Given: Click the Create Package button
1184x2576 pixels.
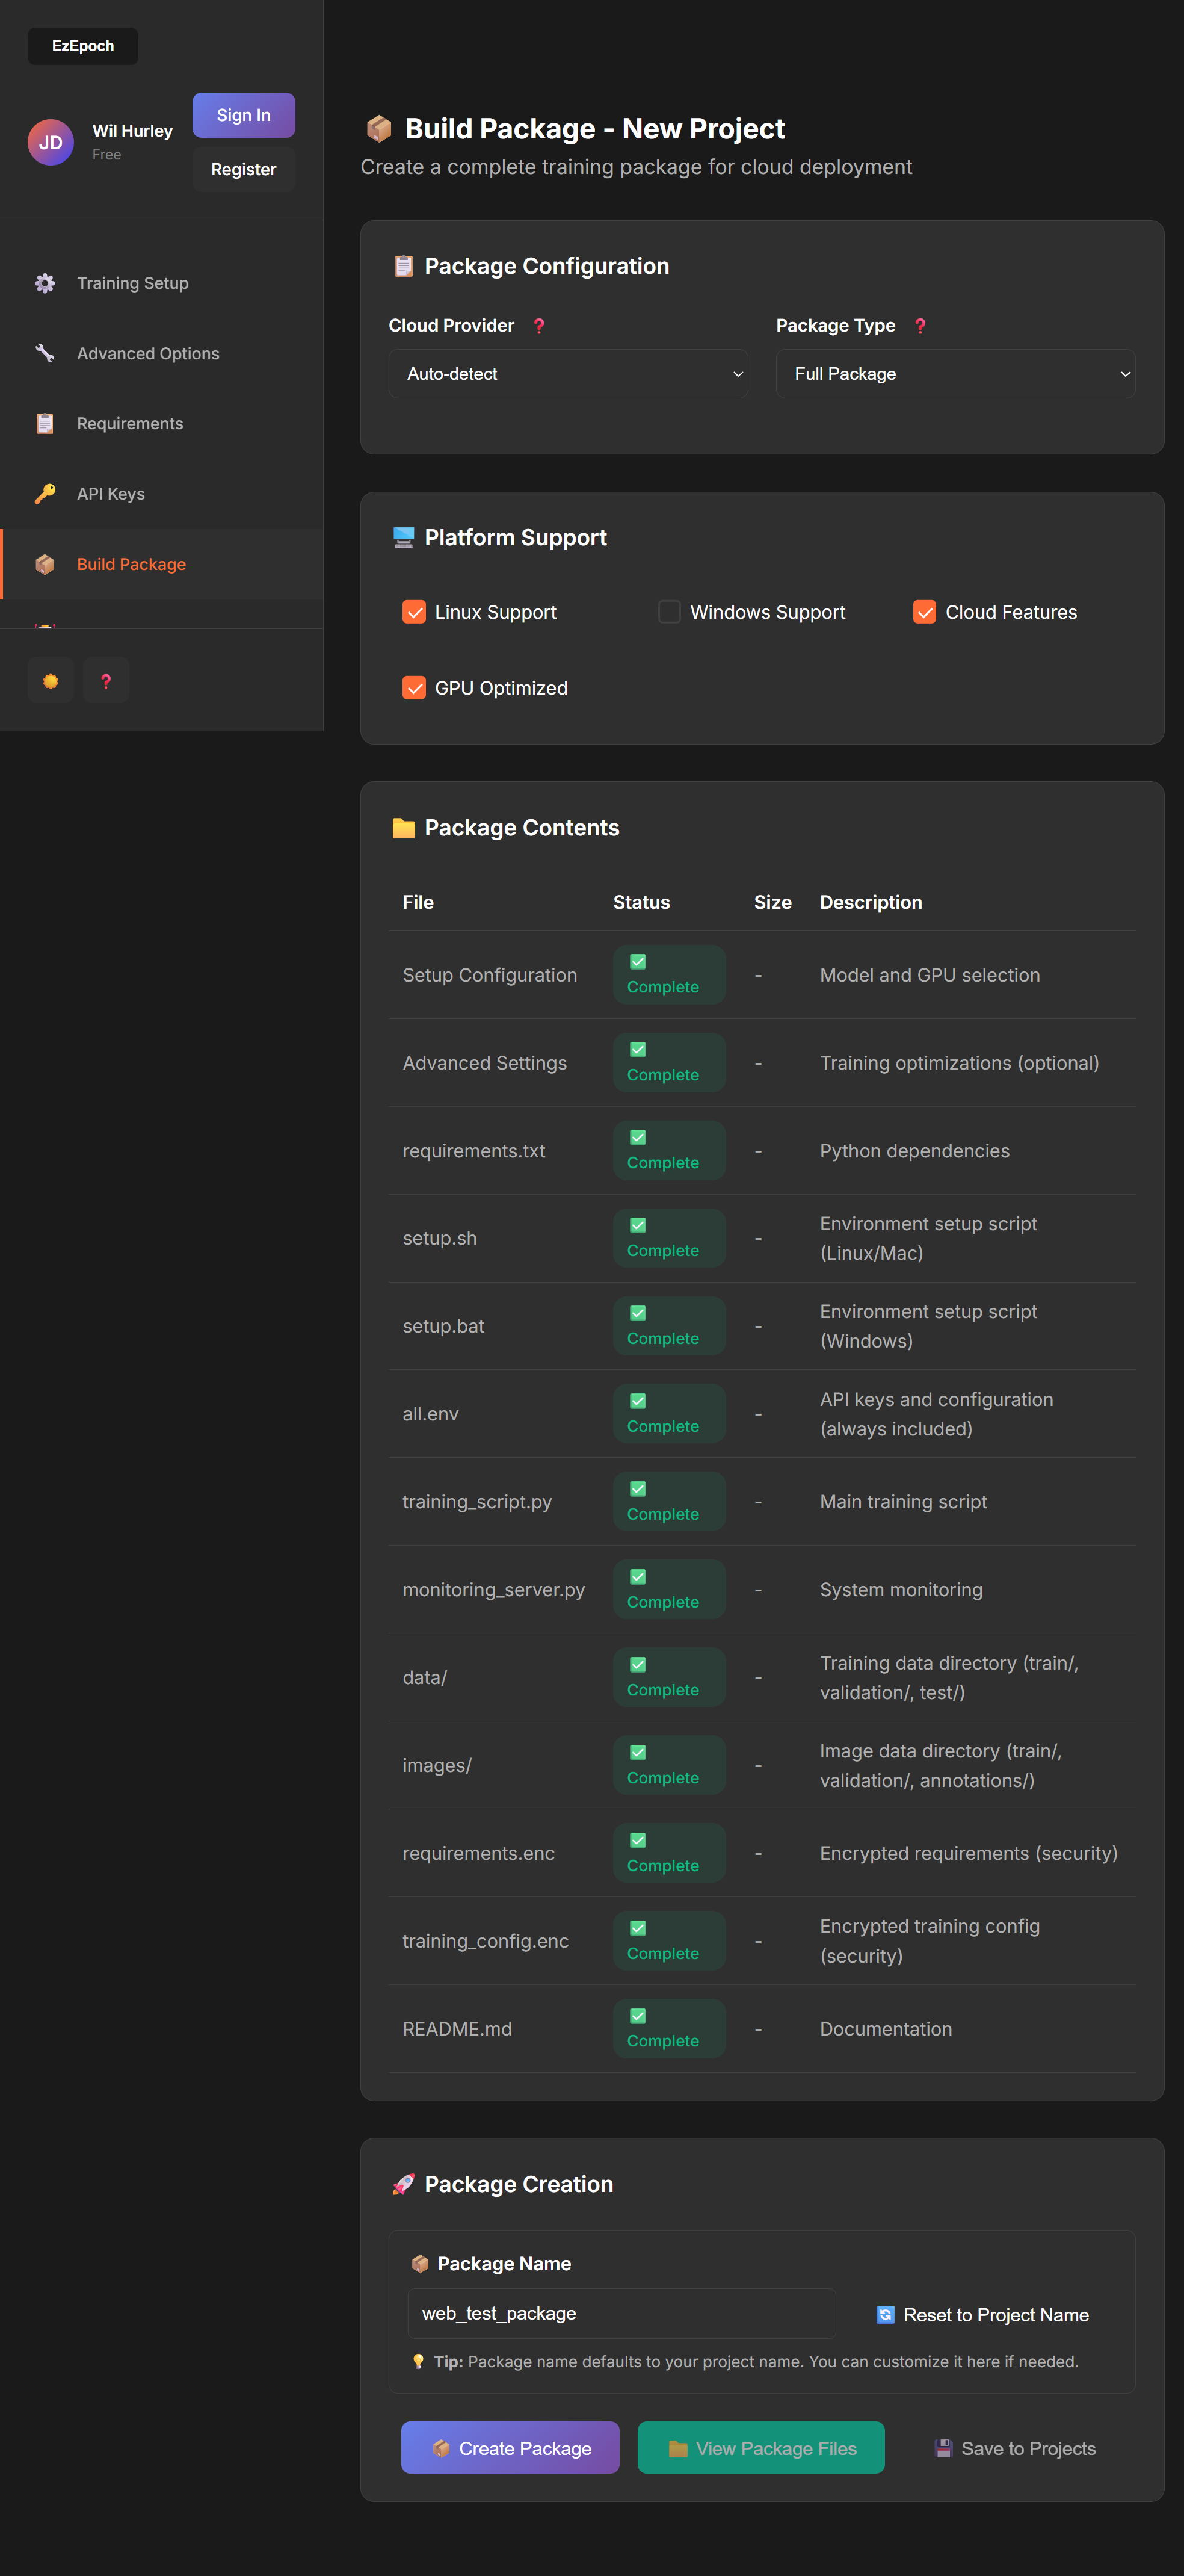Looking at the screenshot, I should (510, 2447).
